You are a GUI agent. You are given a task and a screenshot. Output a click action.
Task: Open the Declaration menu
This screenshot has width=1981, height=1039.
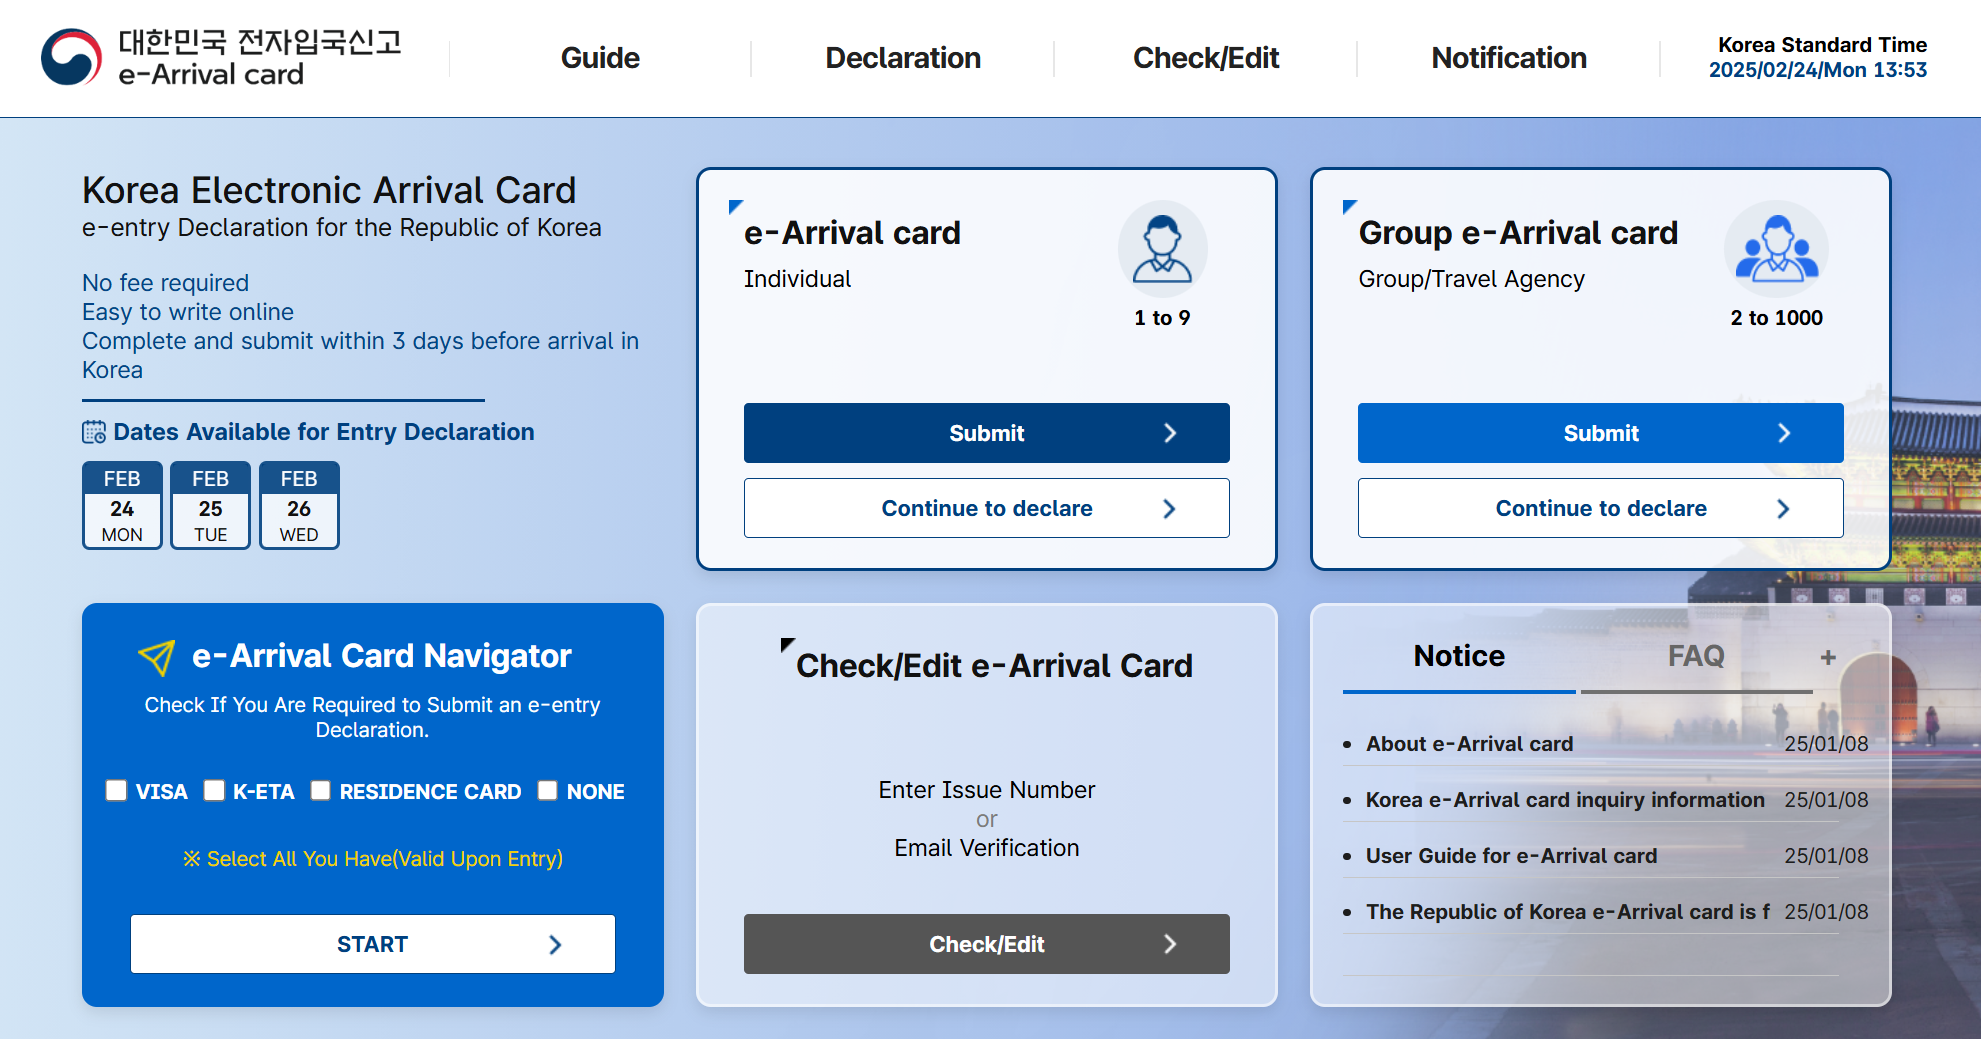coord(902,58)
